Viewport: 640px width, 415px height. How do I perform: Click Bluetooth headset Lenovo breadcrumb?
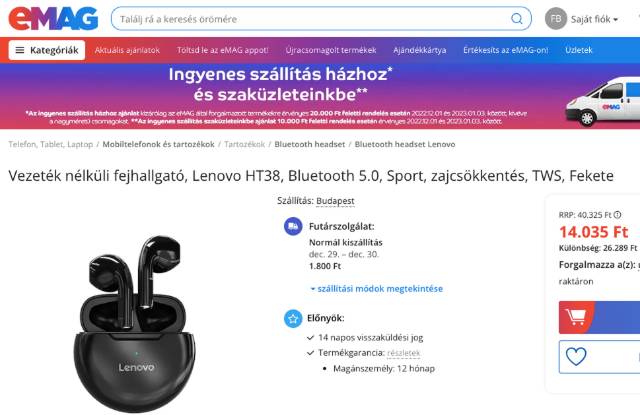pyautogui.click(x=405, y=144)
